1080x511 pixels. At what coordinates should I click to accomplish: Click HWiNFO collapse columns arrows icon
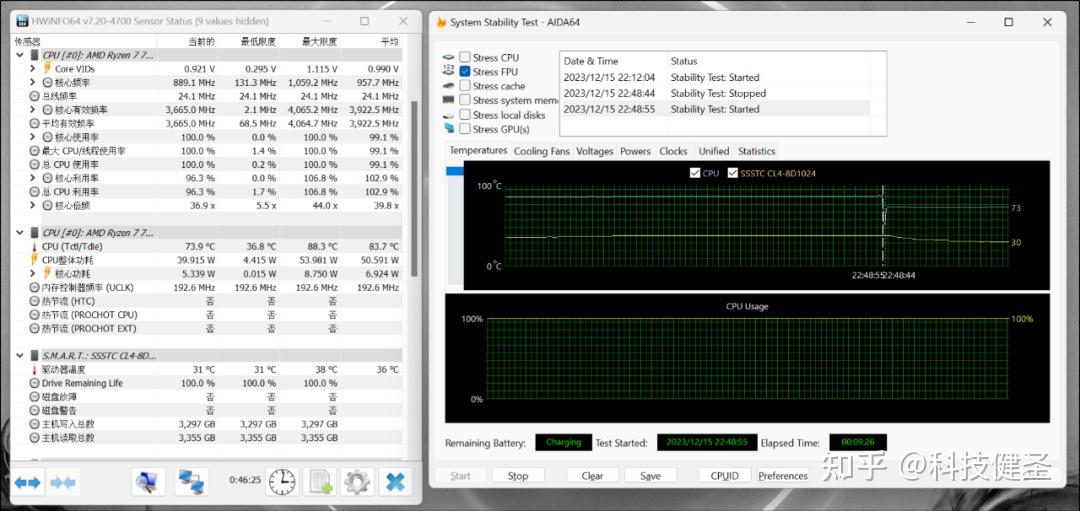pyautogui.click(x=64, y=482)
